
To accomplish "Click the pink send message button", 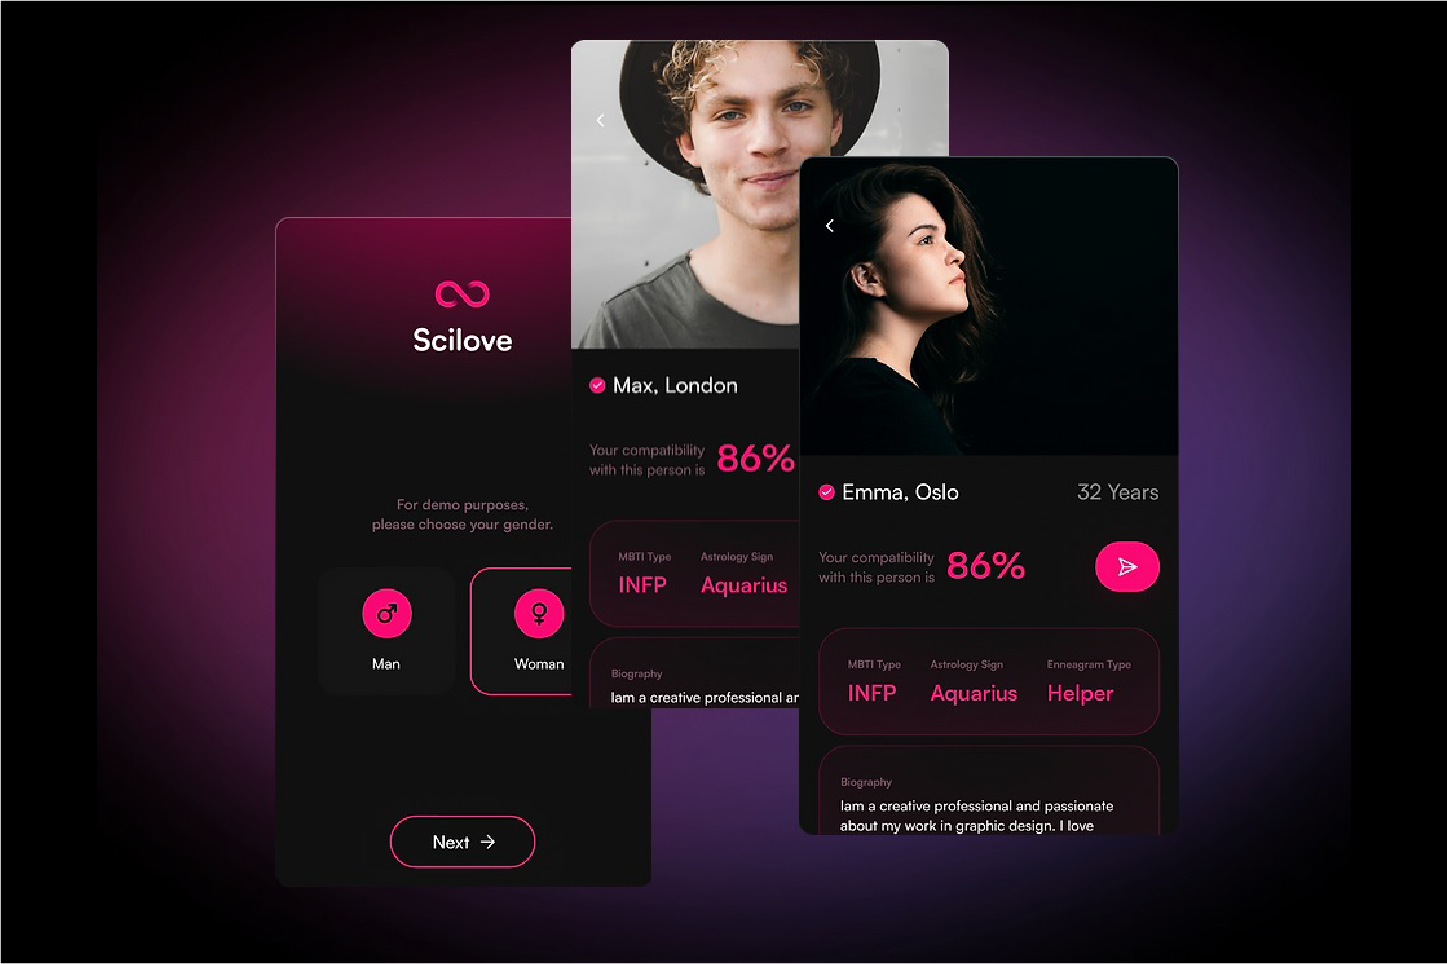I will [1127, 567].
